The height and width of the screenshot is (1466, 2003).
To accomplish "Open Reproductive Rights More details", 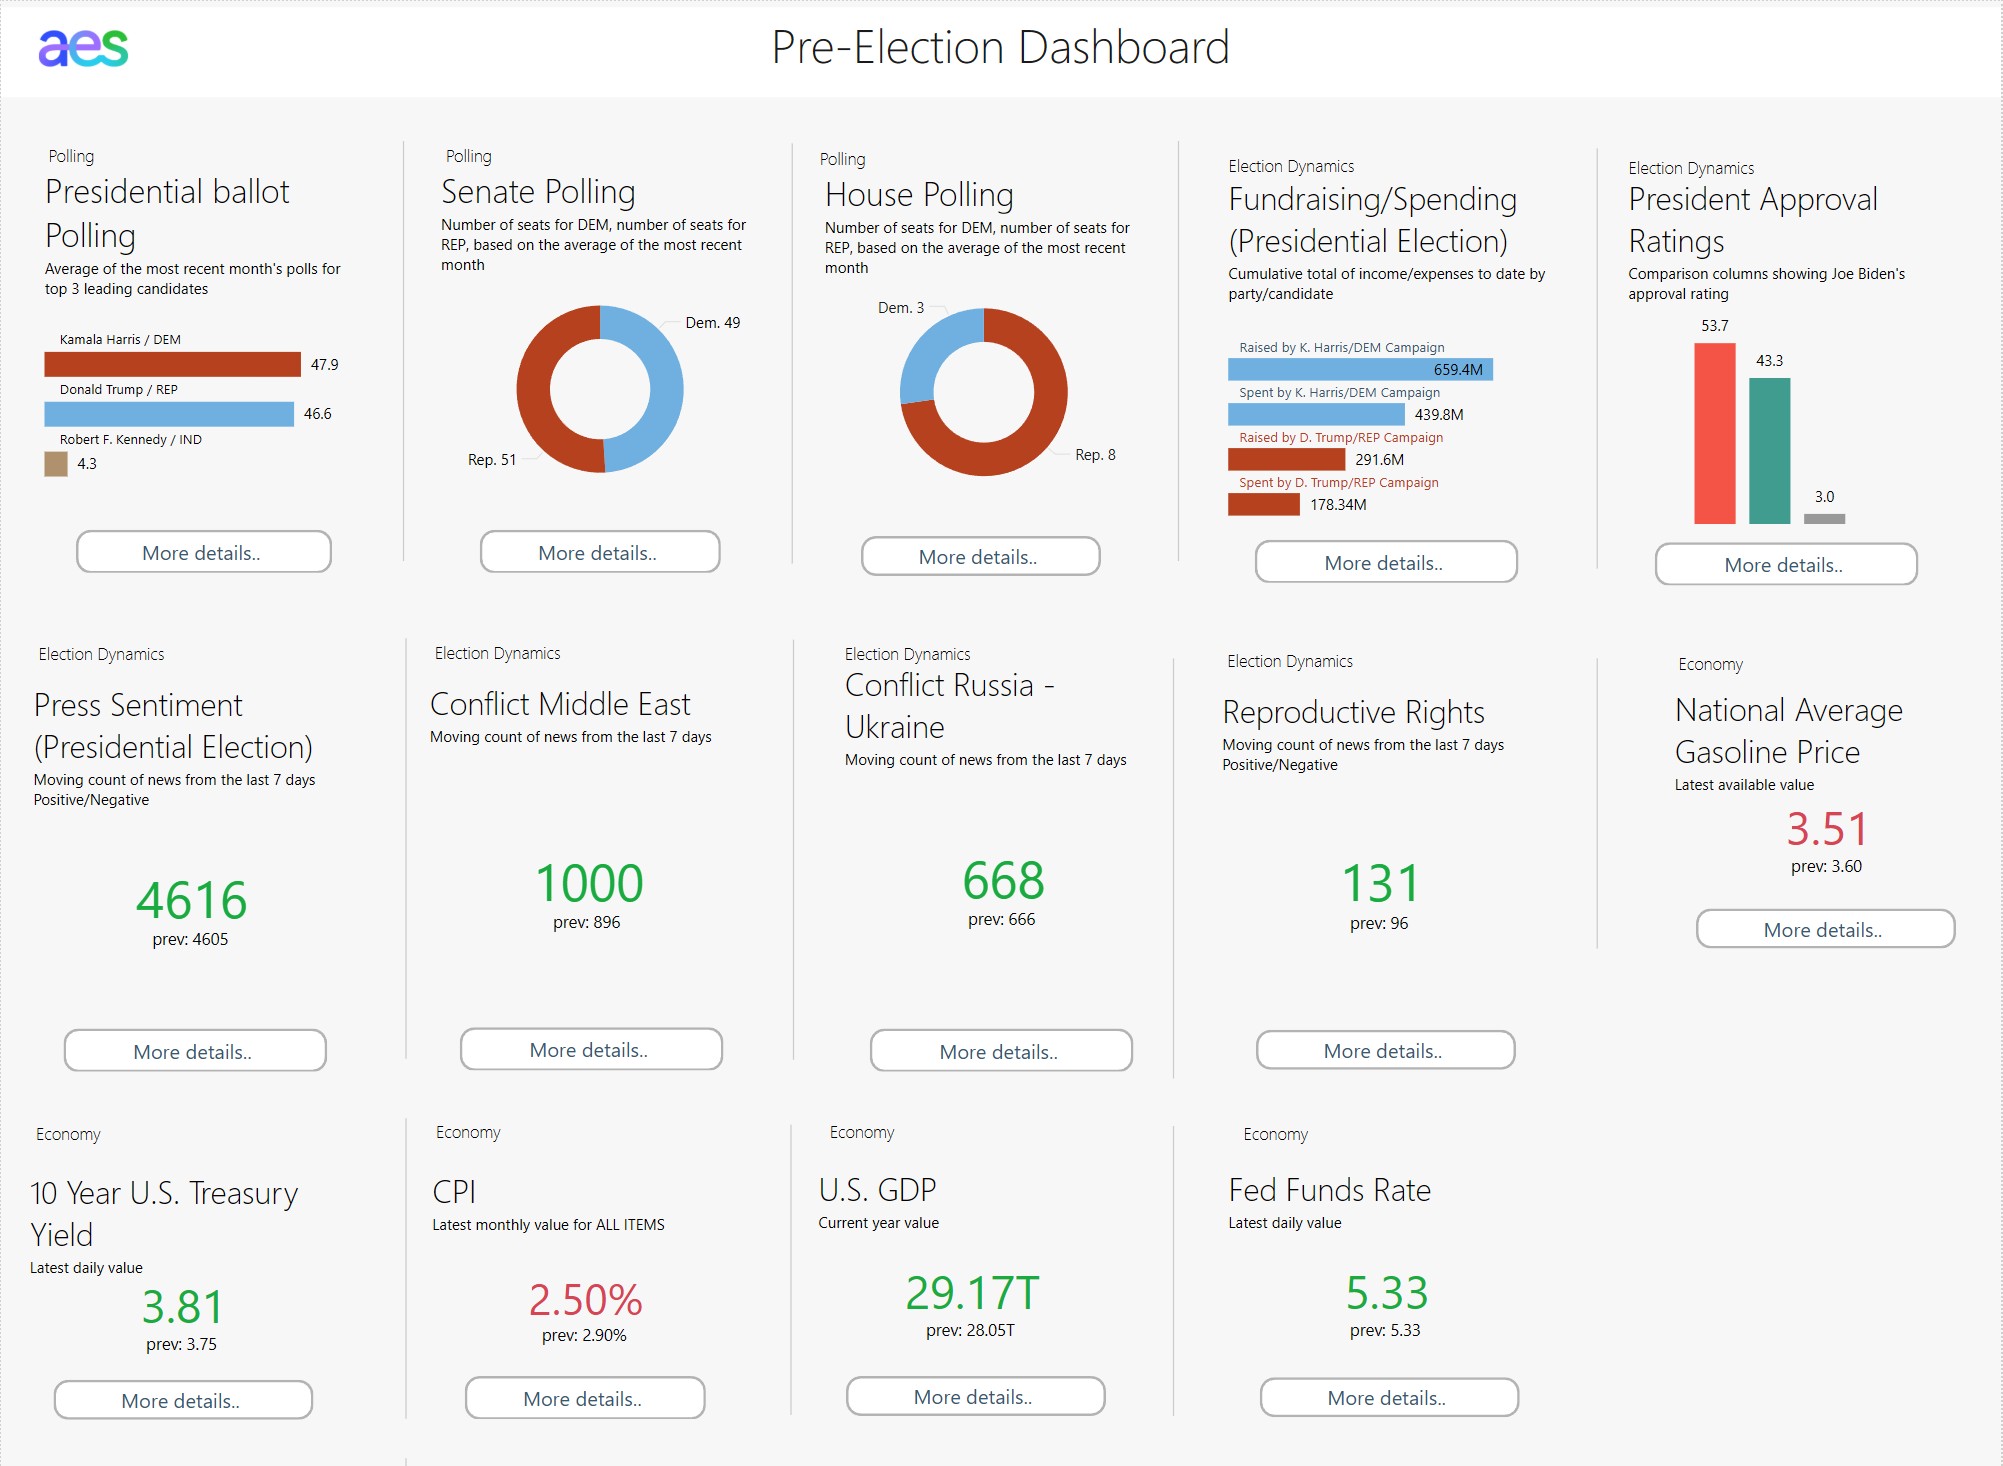I will (x=1384, y=1051).
